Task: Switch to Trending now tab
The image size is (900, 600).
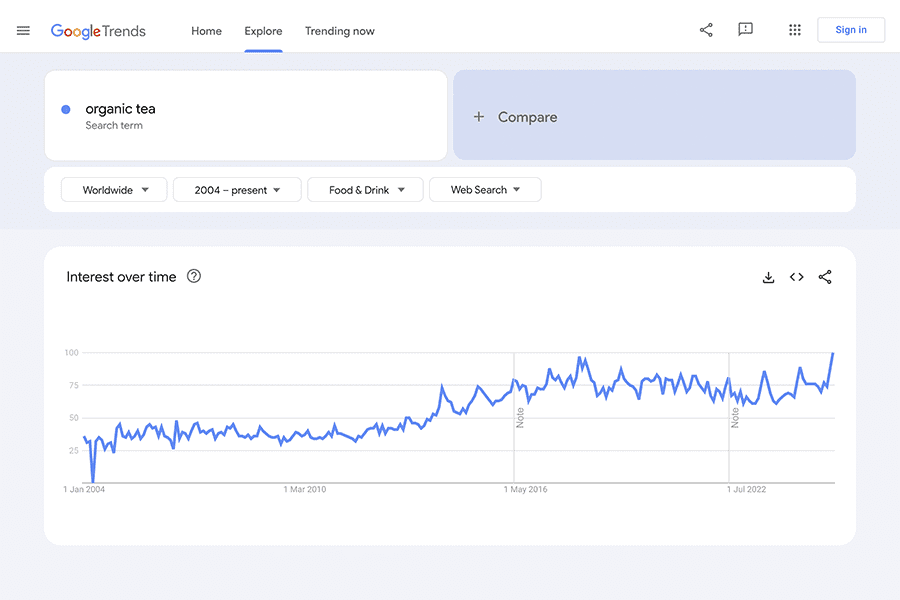Action: coord(340,31)
